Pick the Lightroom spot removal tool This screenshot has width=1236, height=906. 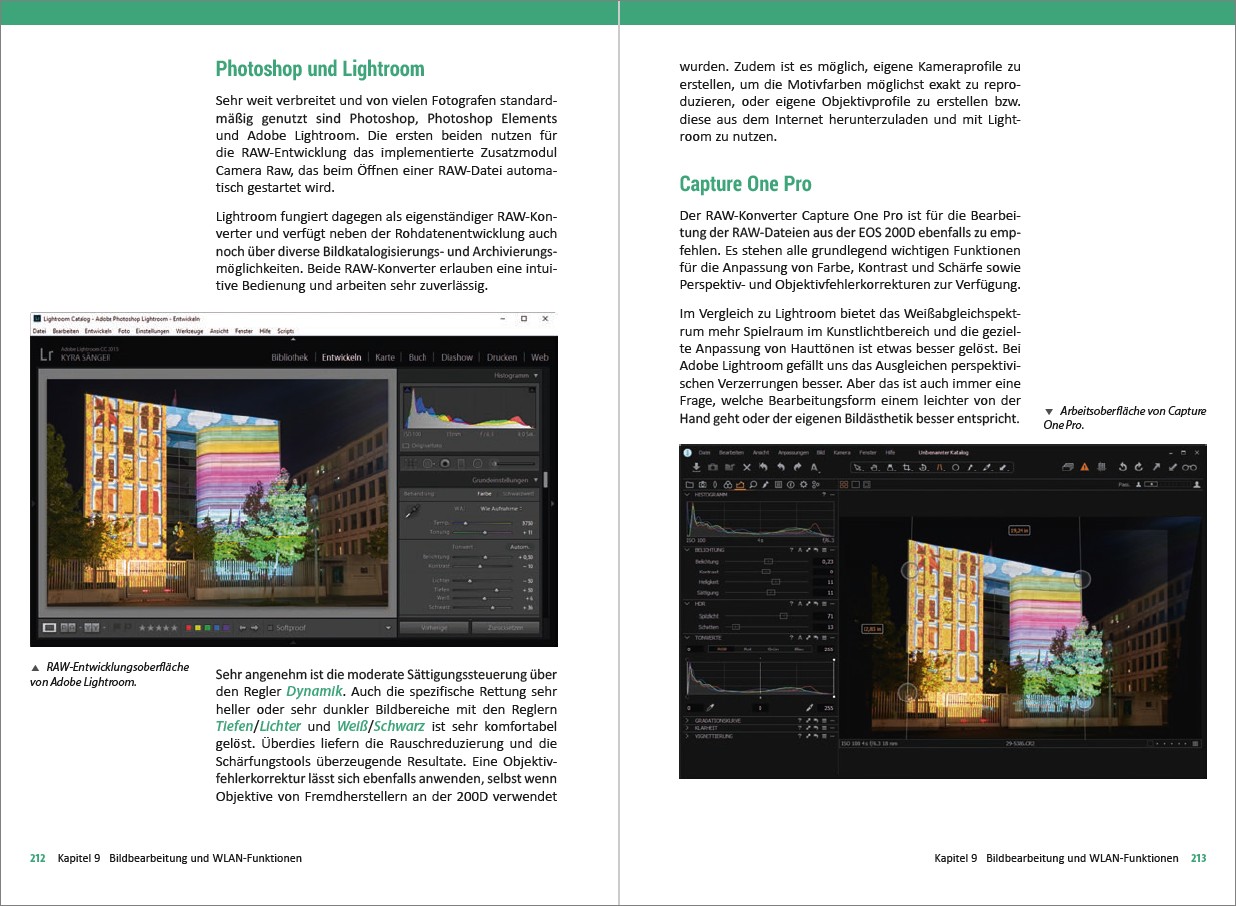tap(428, 464)
